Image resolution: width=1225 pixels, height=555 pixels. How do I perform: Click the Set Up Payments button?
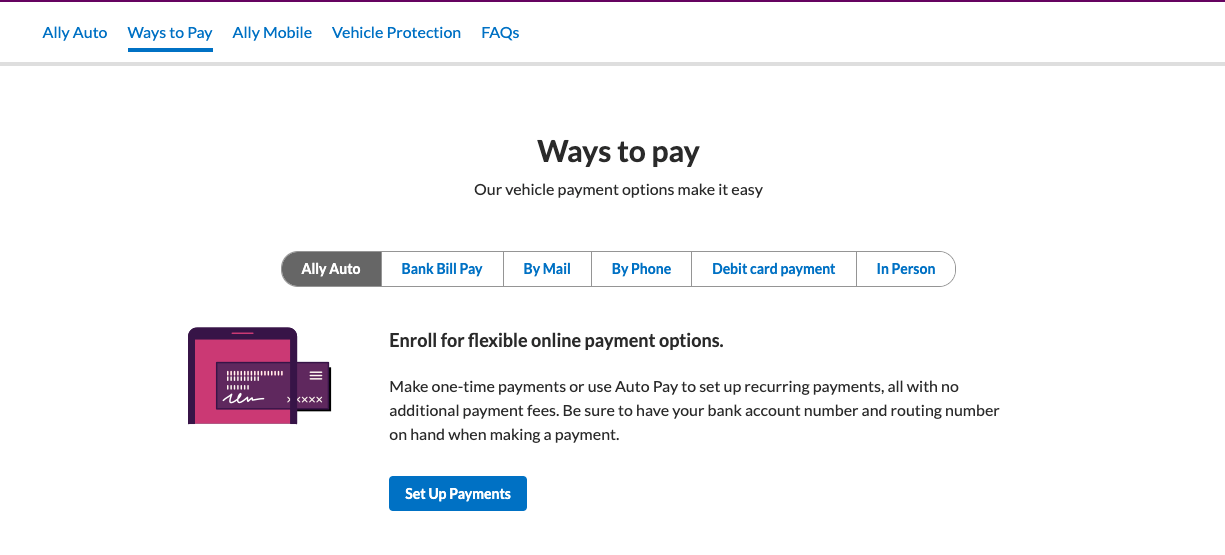point(458,494)
